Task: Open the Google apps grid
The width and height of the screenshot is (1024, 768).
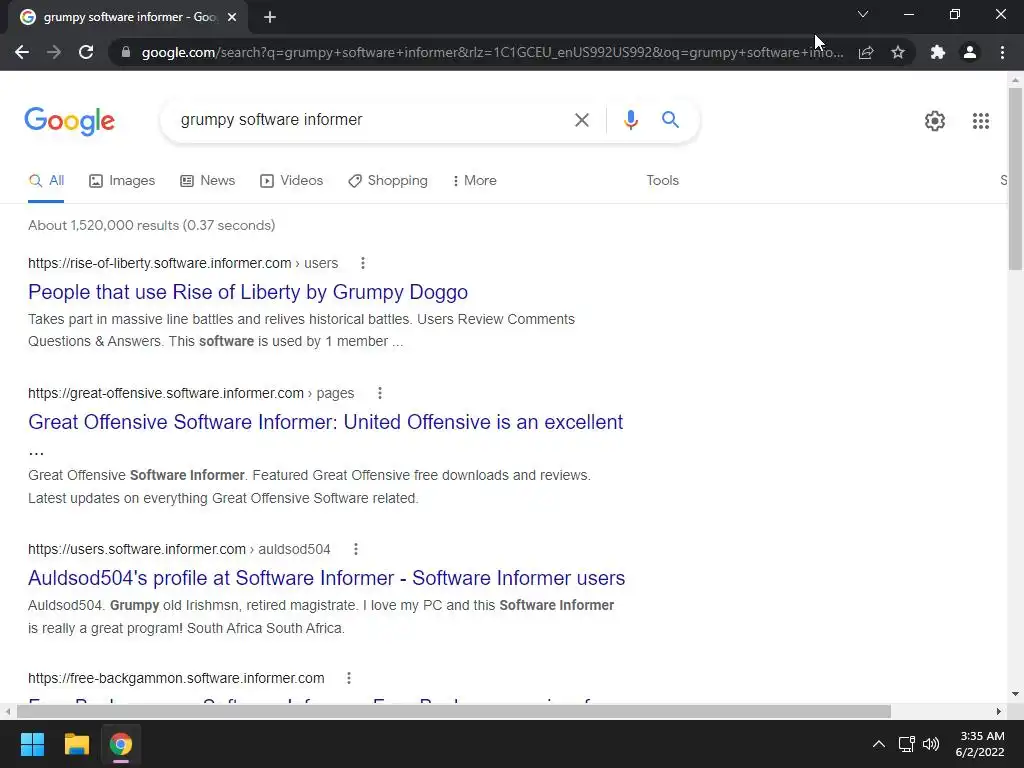Action: coord(980,121)
